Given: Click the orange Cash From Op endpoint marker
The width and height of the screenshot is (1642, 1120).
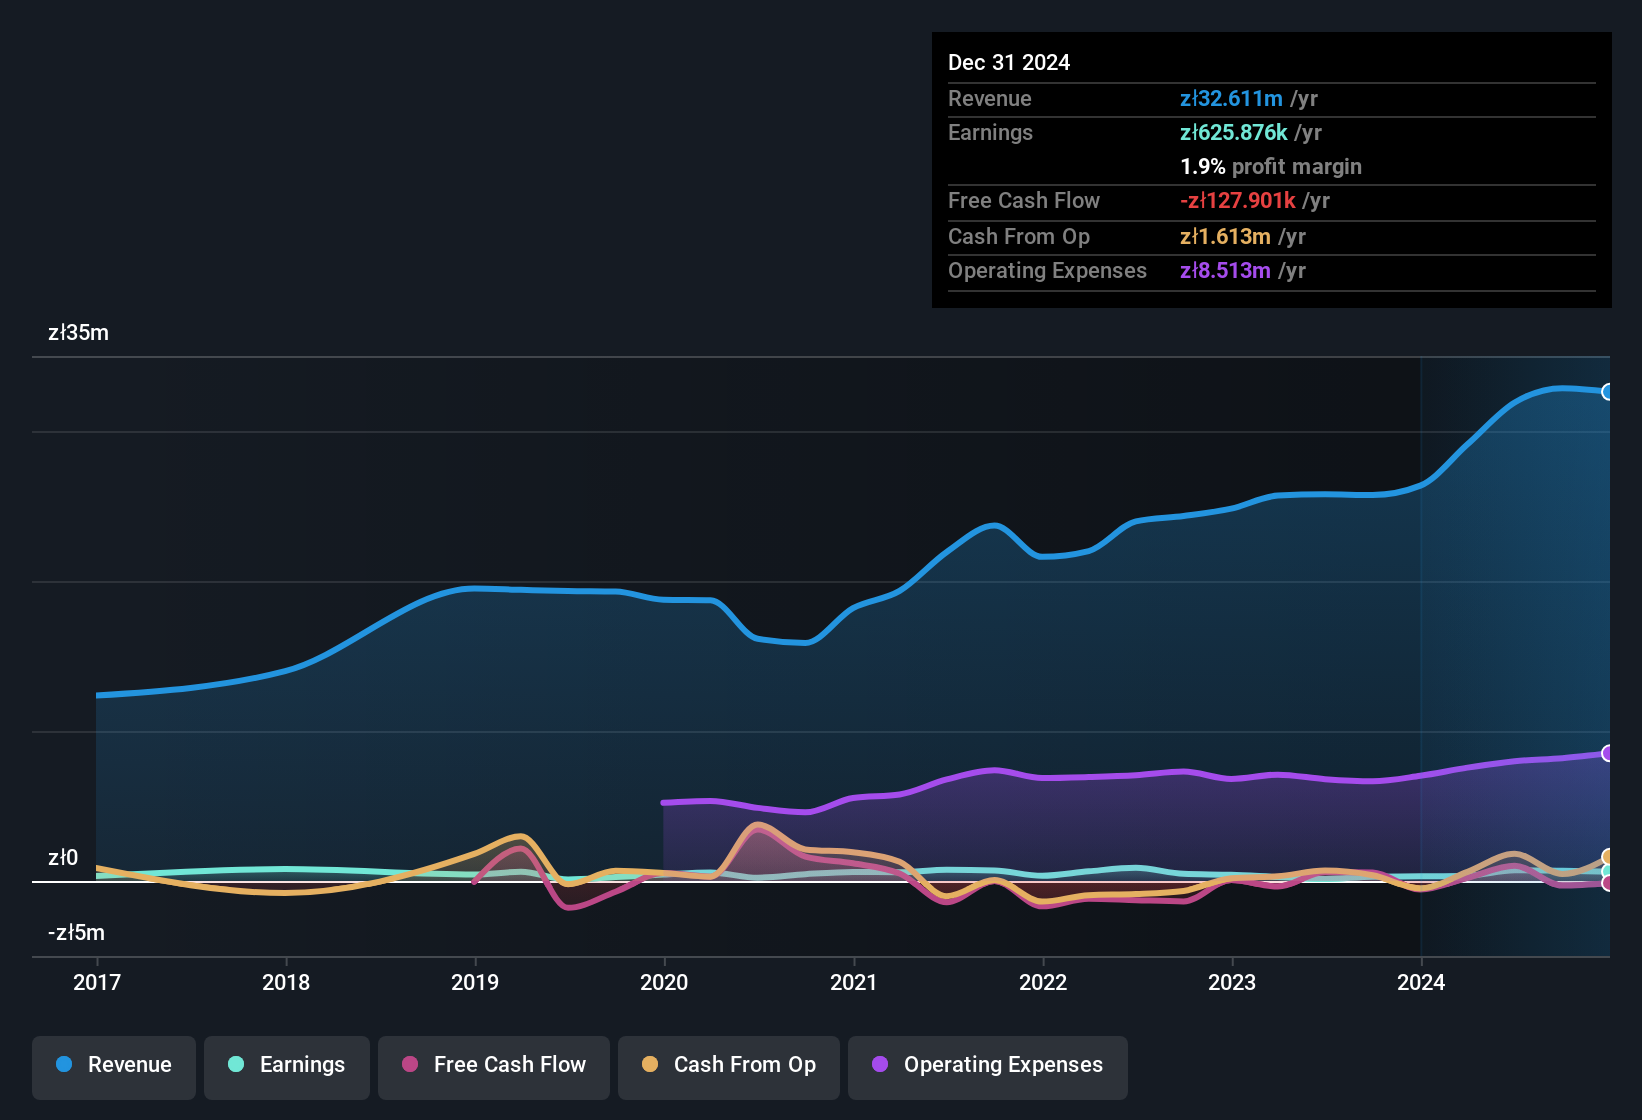Looking at the screenshot, I should 1608,855.
